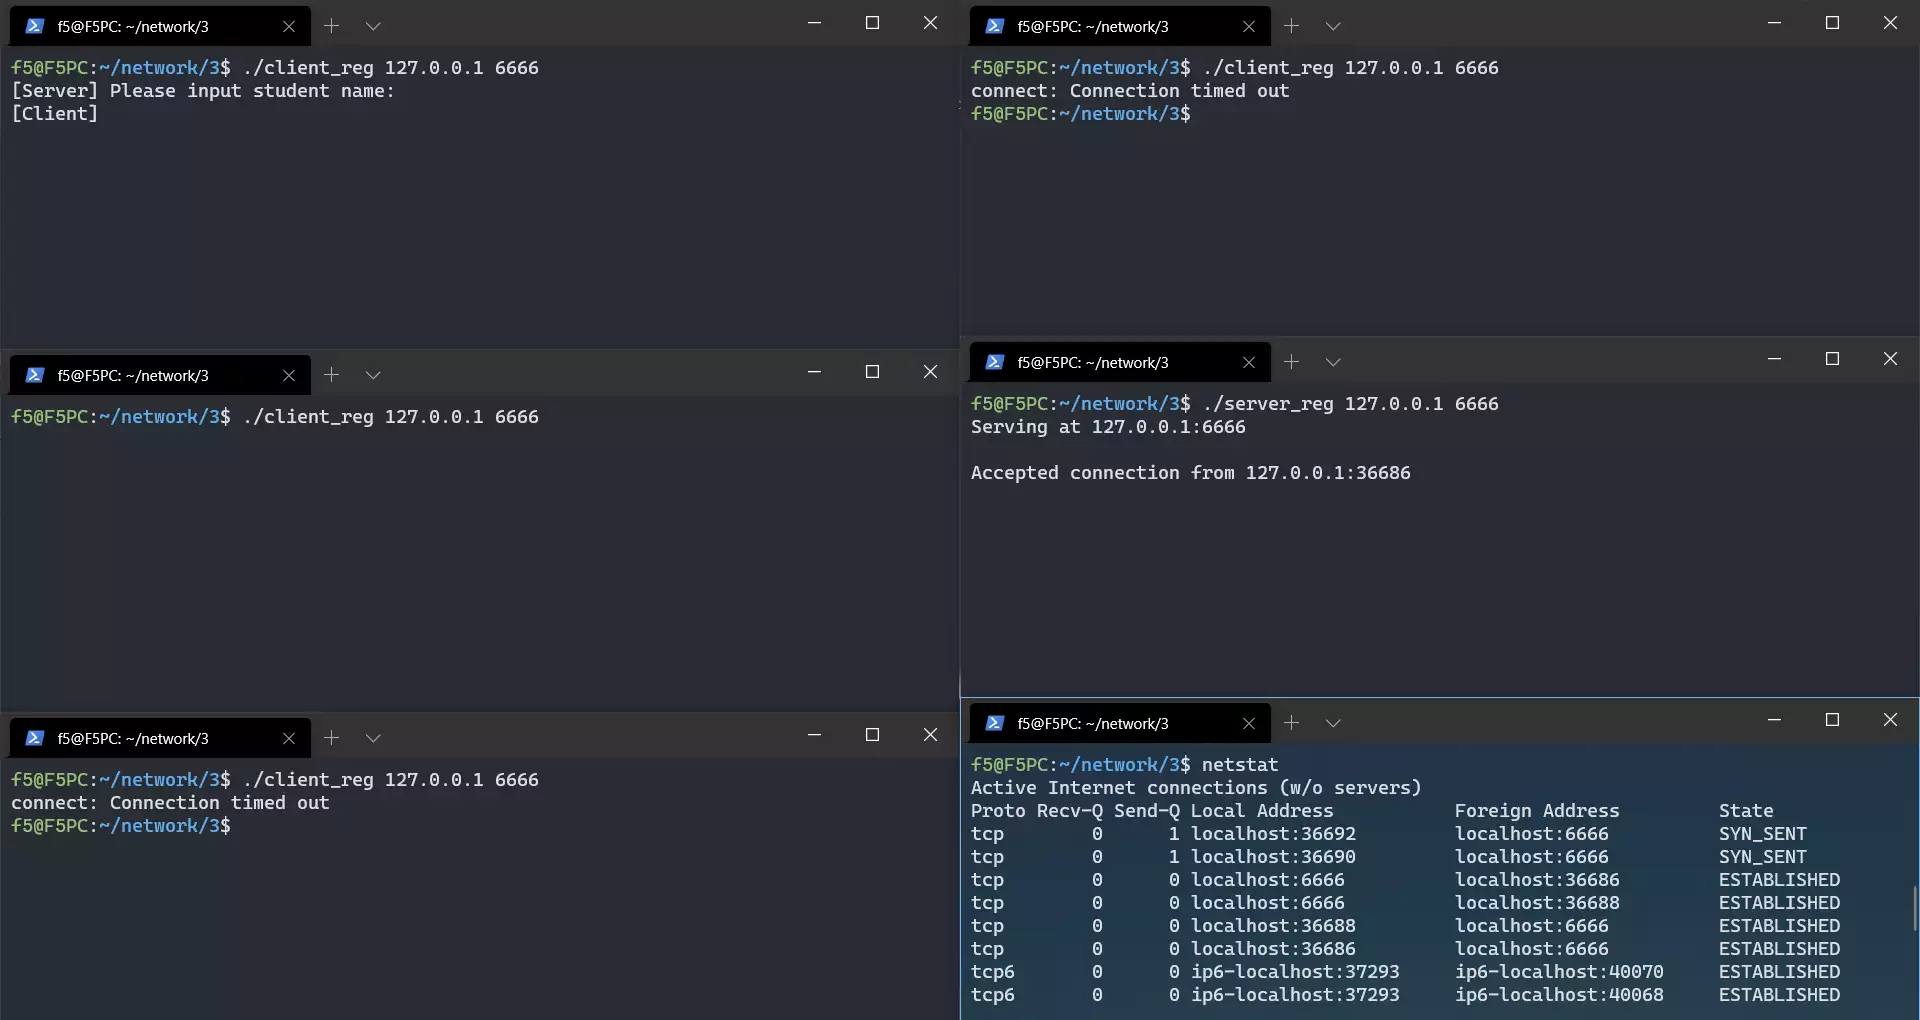
Task: Open a new tab in the netstat terminal
Action: pyautogui.click(x=1291, y=723)
